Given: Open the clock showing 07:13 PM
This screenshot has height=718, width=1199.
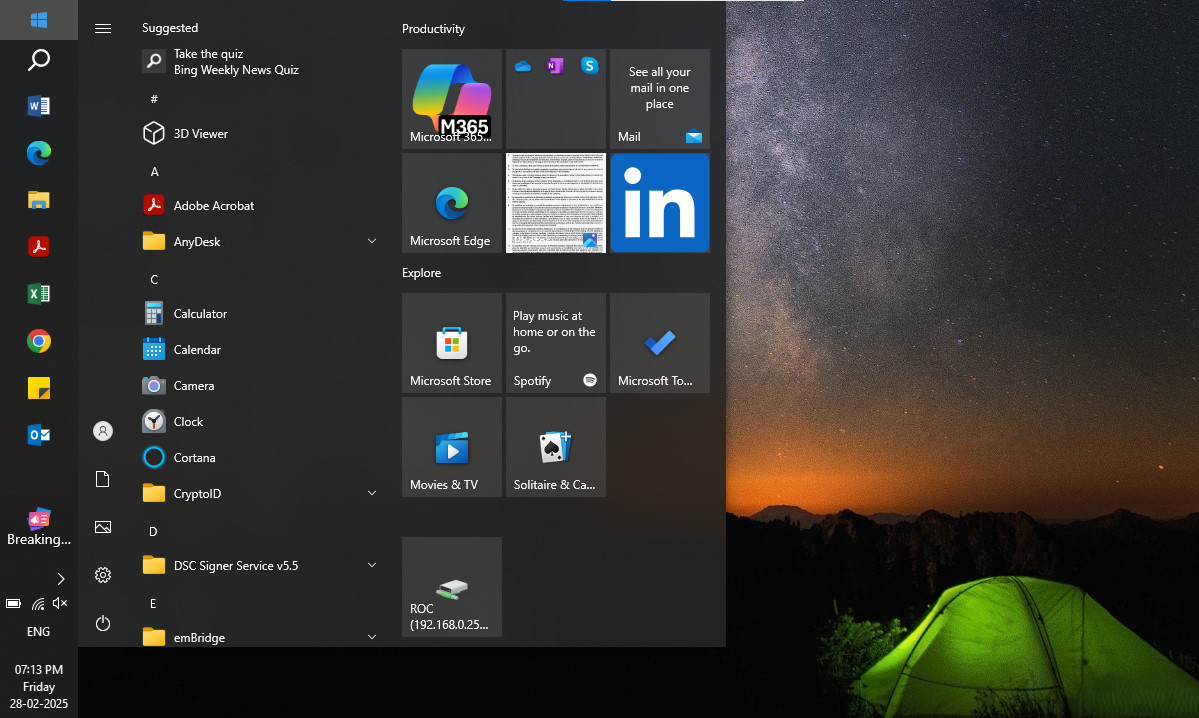Looking at the screenshot, I should [x=38, y=686].
